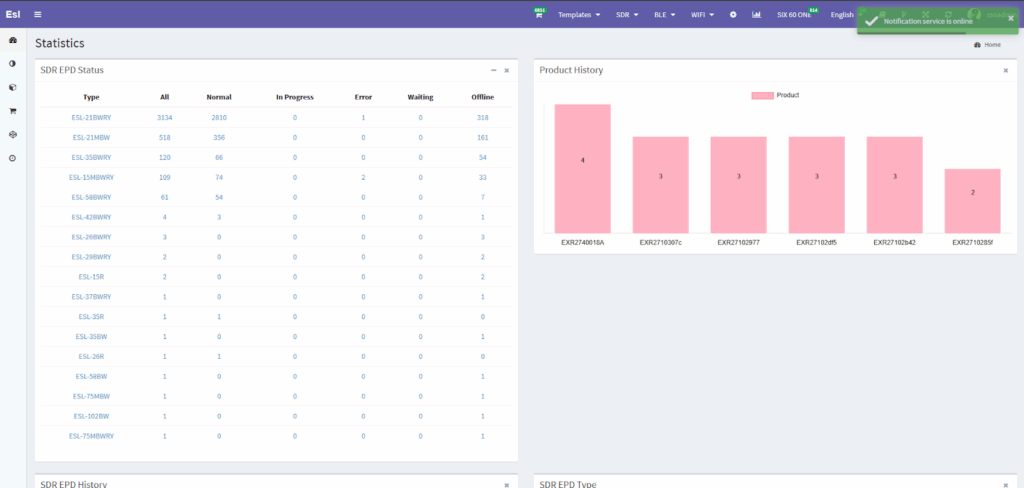Open the Templates dropdown menu
The width and height of the screenshot is (1024, 488).
pyautogui.click(x=579, y=15)
